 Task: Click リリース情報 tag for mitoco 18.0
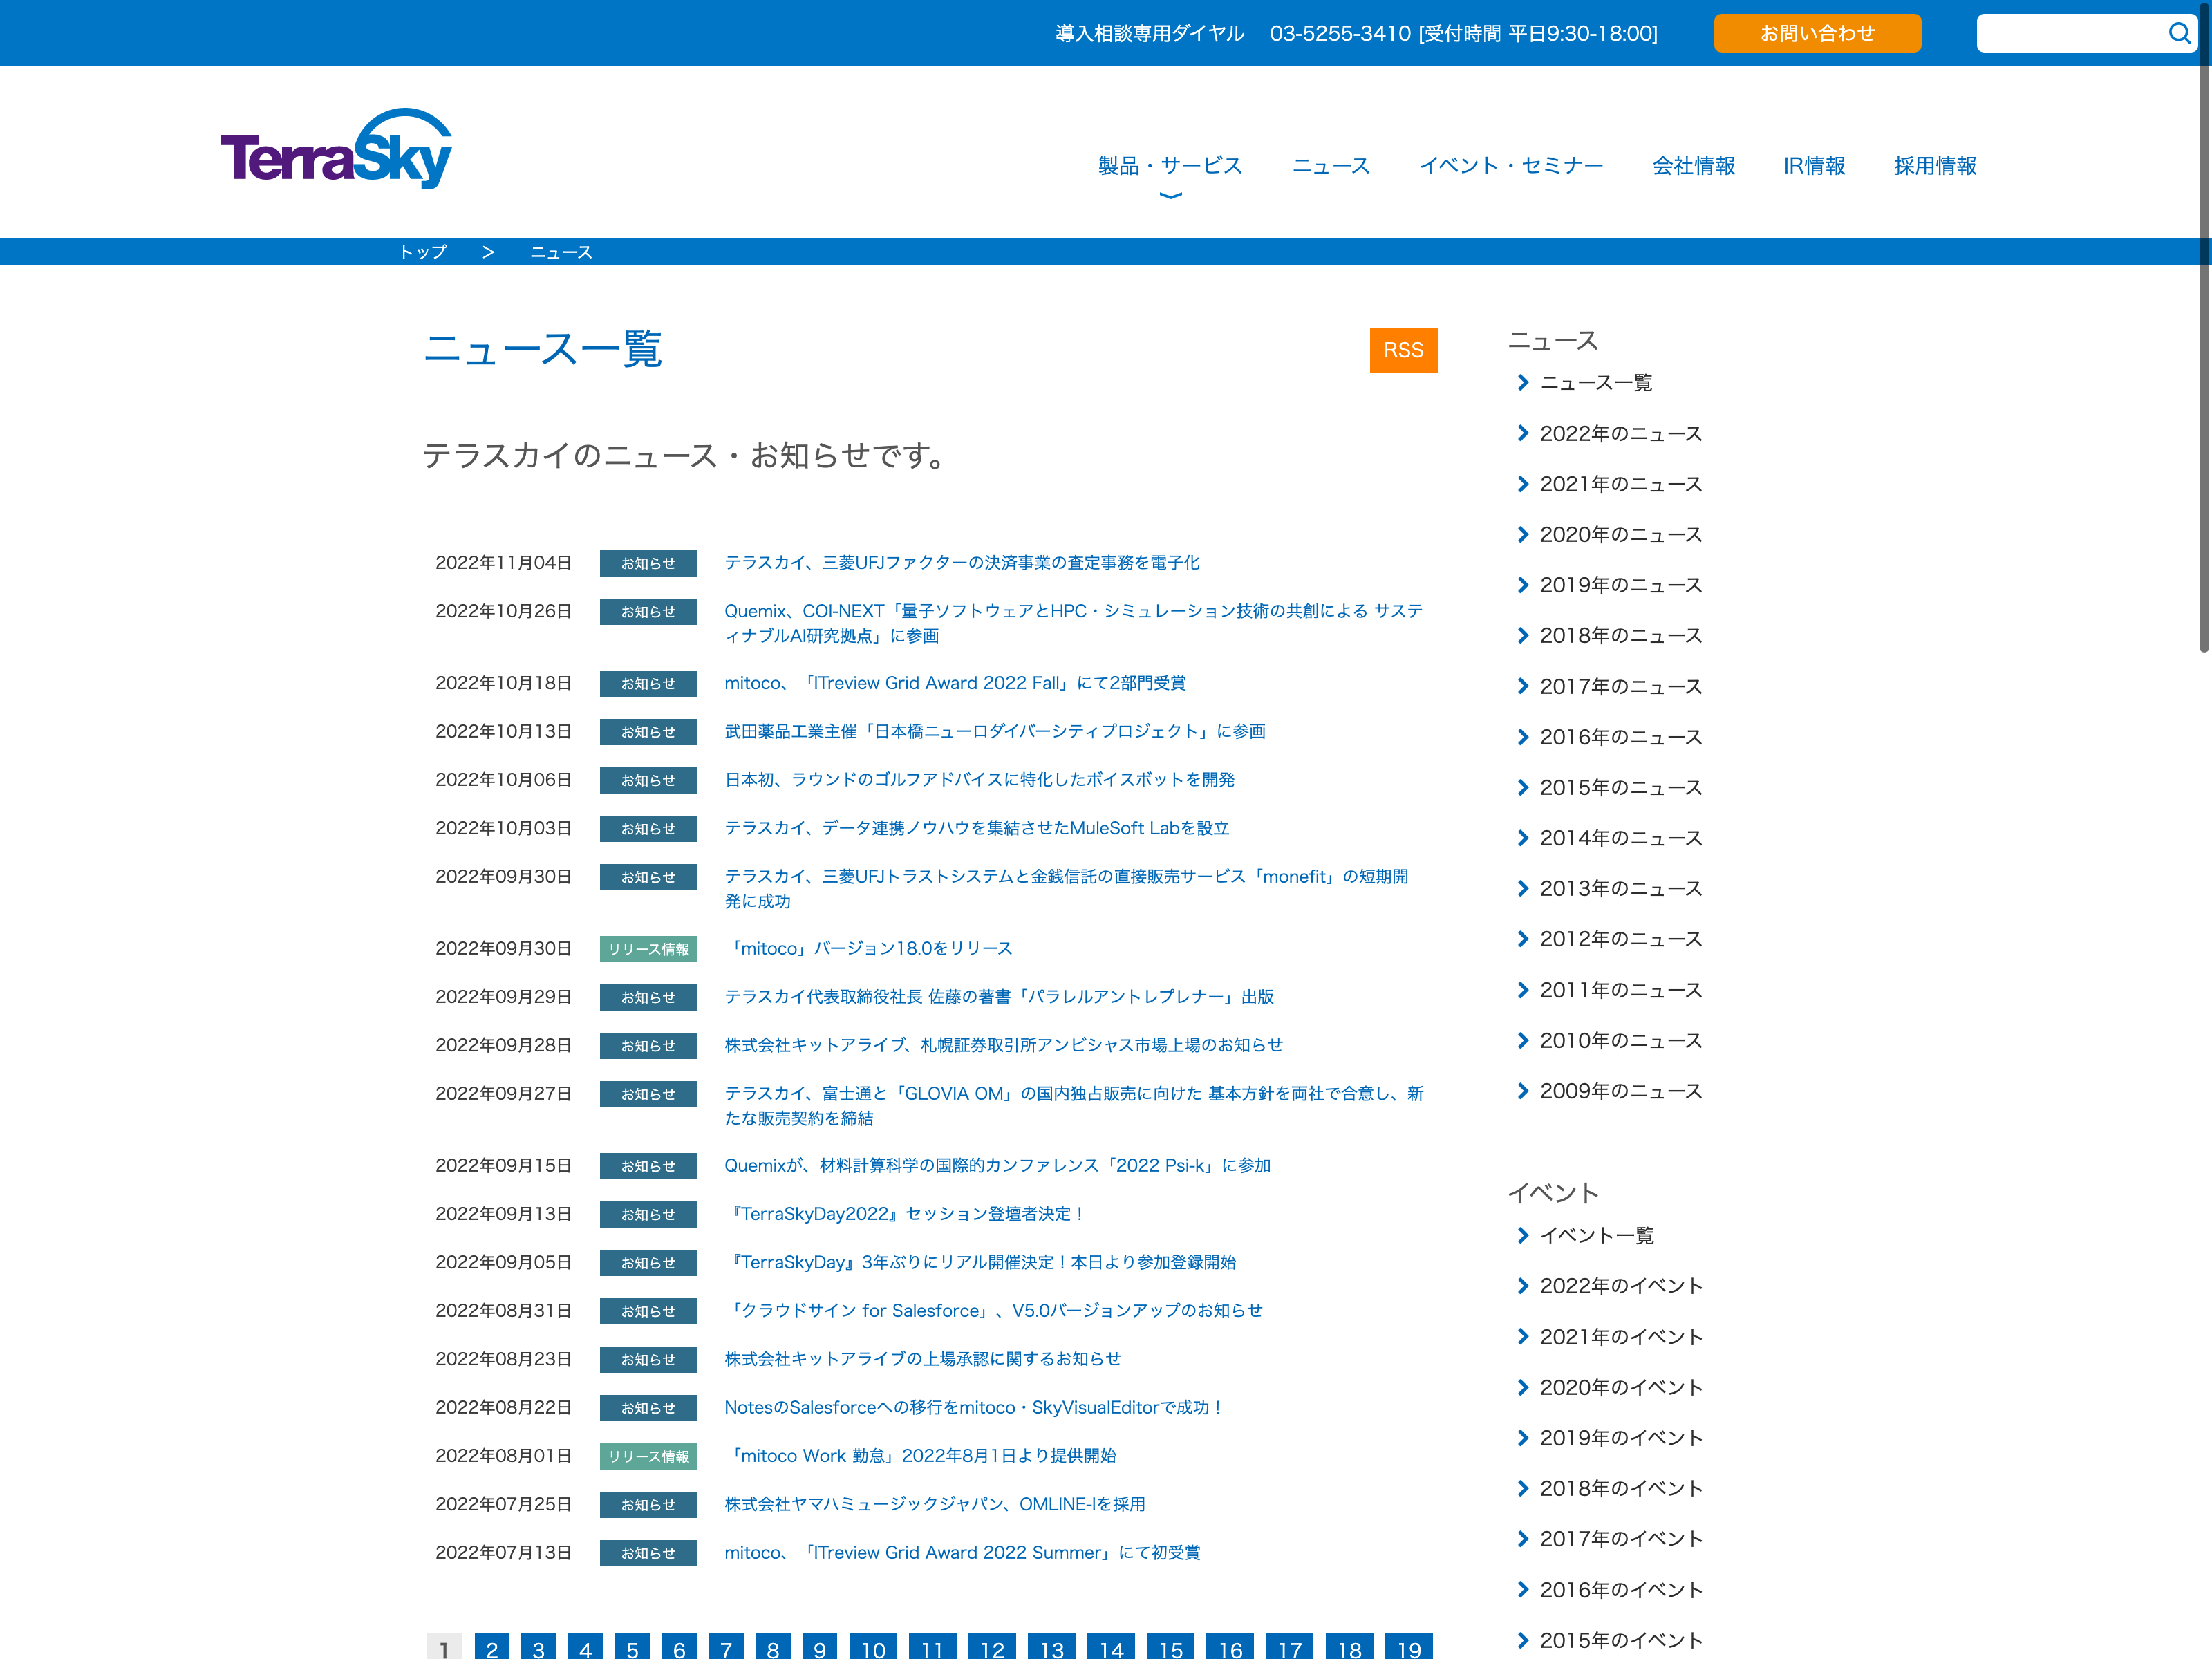tap(647, 949)
